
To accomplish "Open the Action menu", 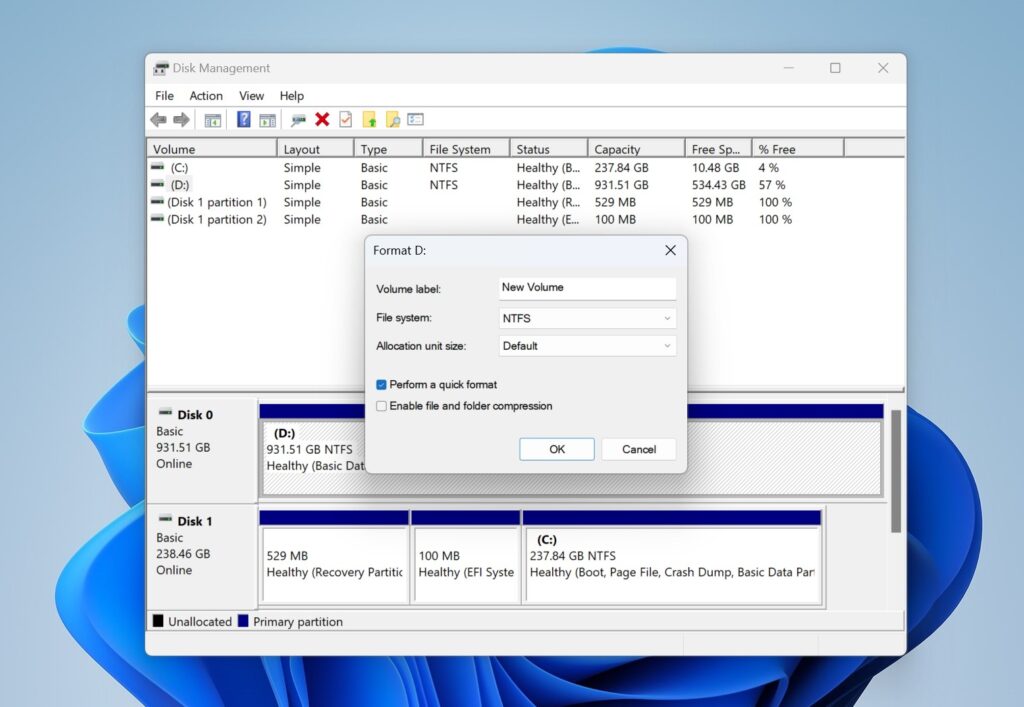I will click(x=206, y=95).
